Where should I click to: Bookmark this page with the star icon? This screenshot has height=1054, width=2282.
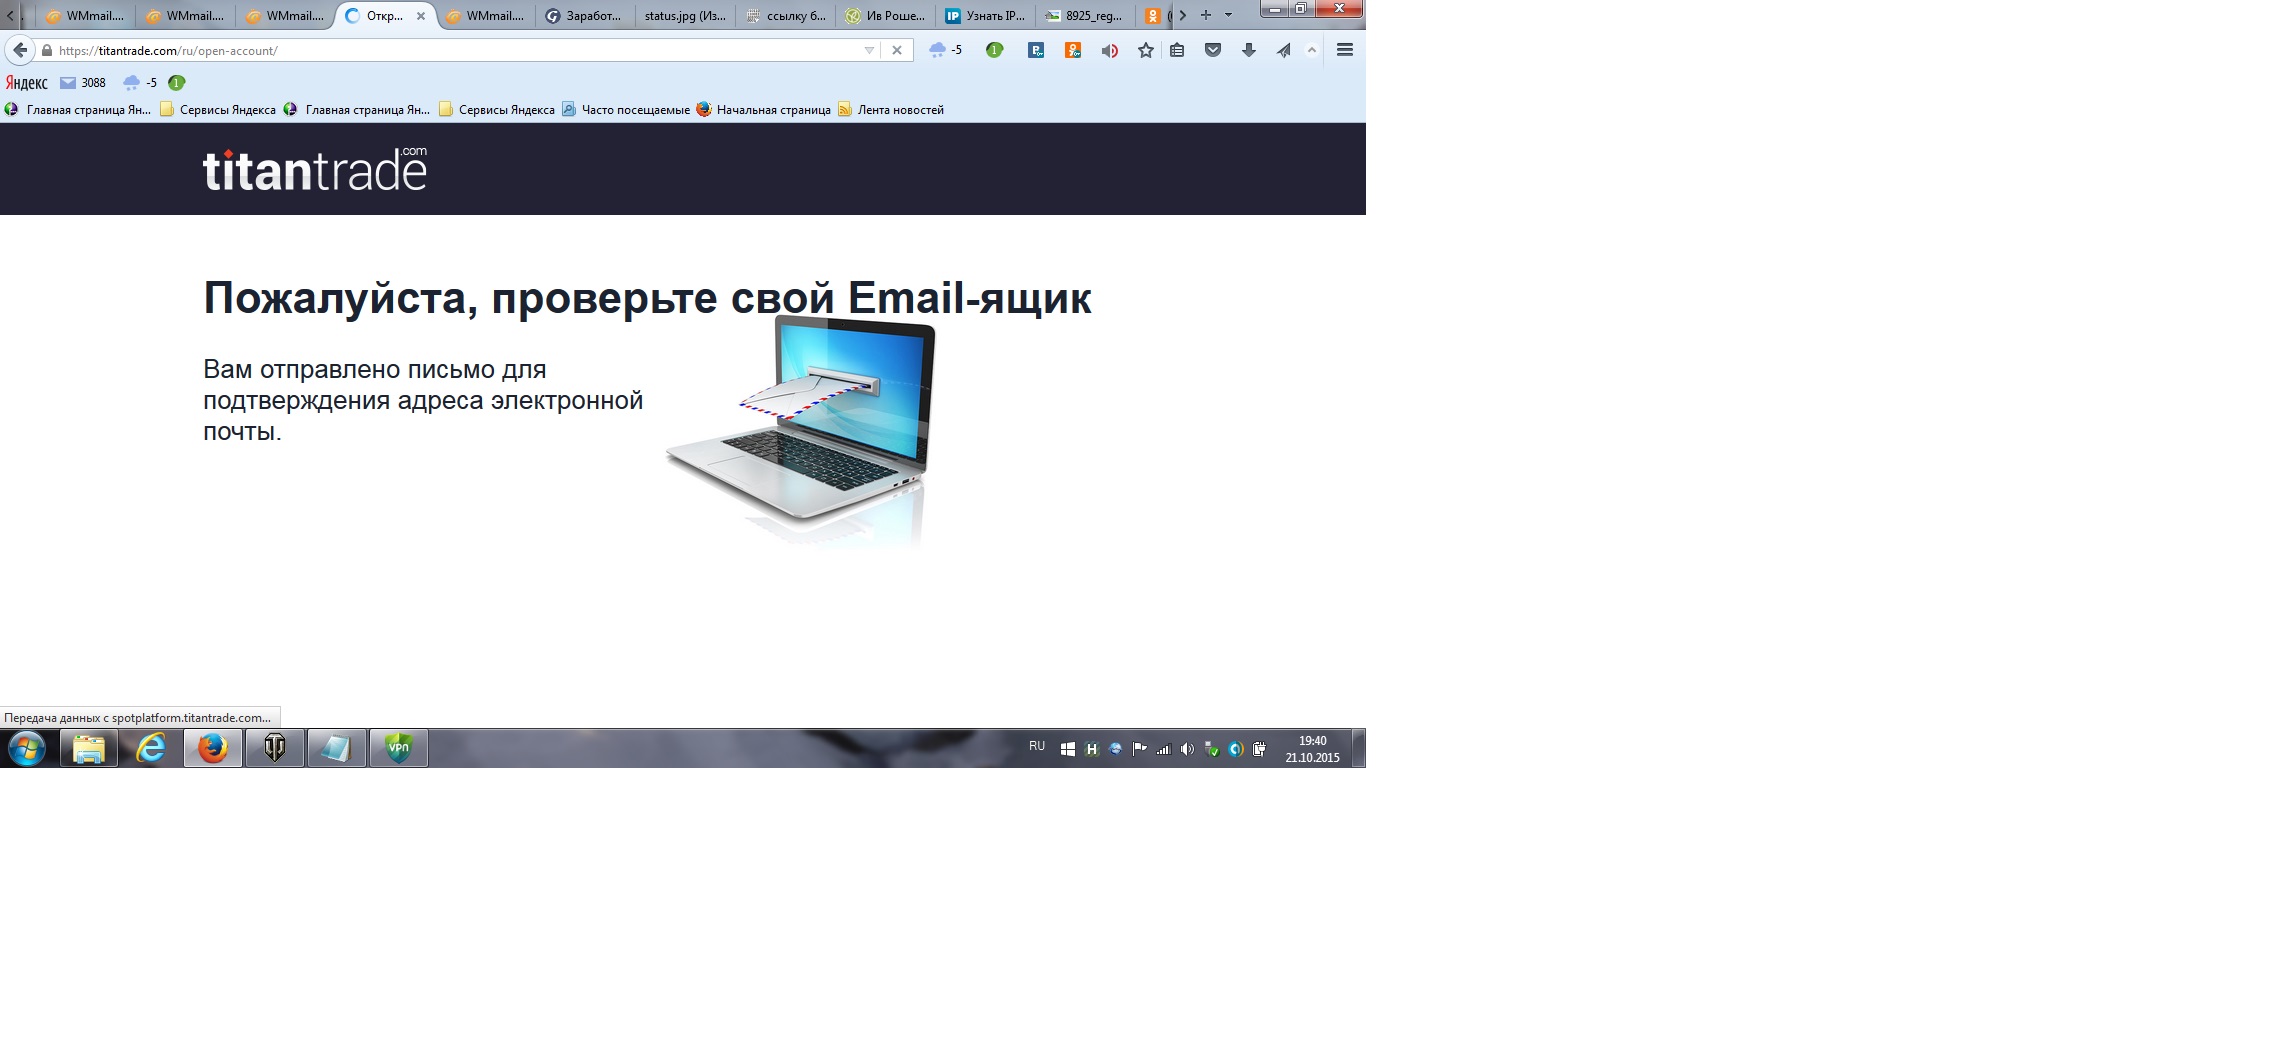(1145, 50)
